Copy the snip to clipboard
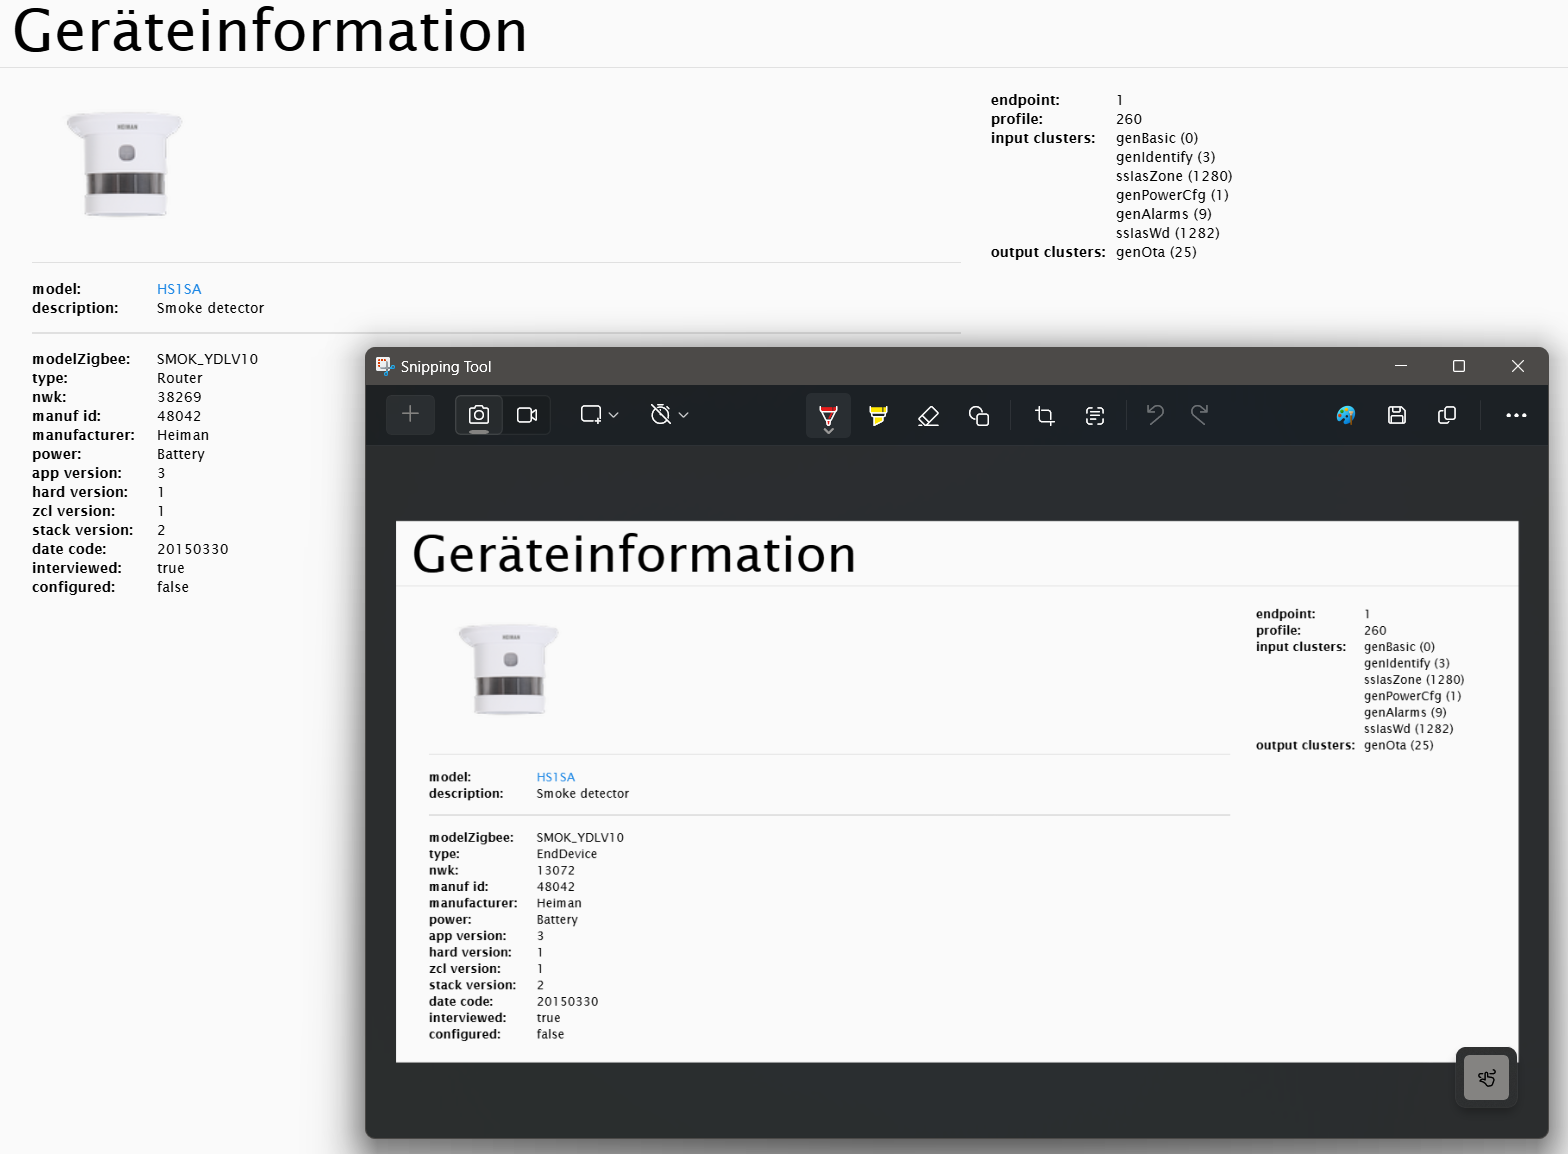The width and height of the screenshot is (1568, 1154). [1447, 415]
